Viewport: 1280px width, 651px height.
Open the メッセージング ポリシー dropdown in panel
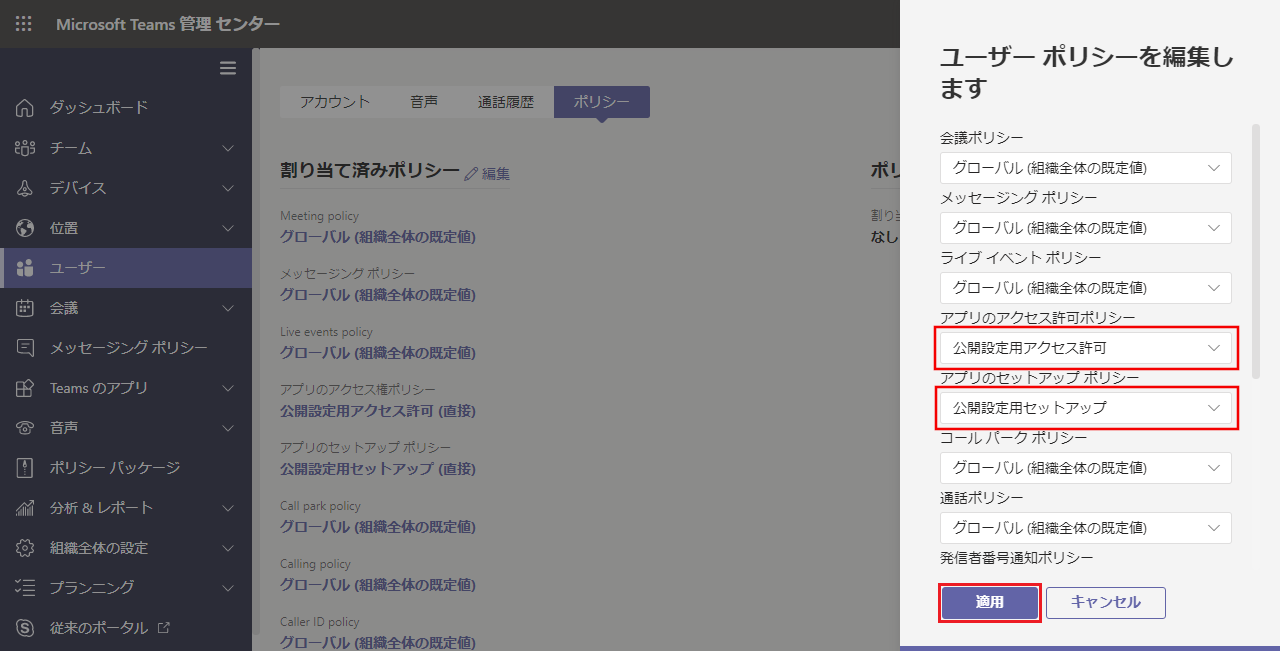tap(1085, 228)
